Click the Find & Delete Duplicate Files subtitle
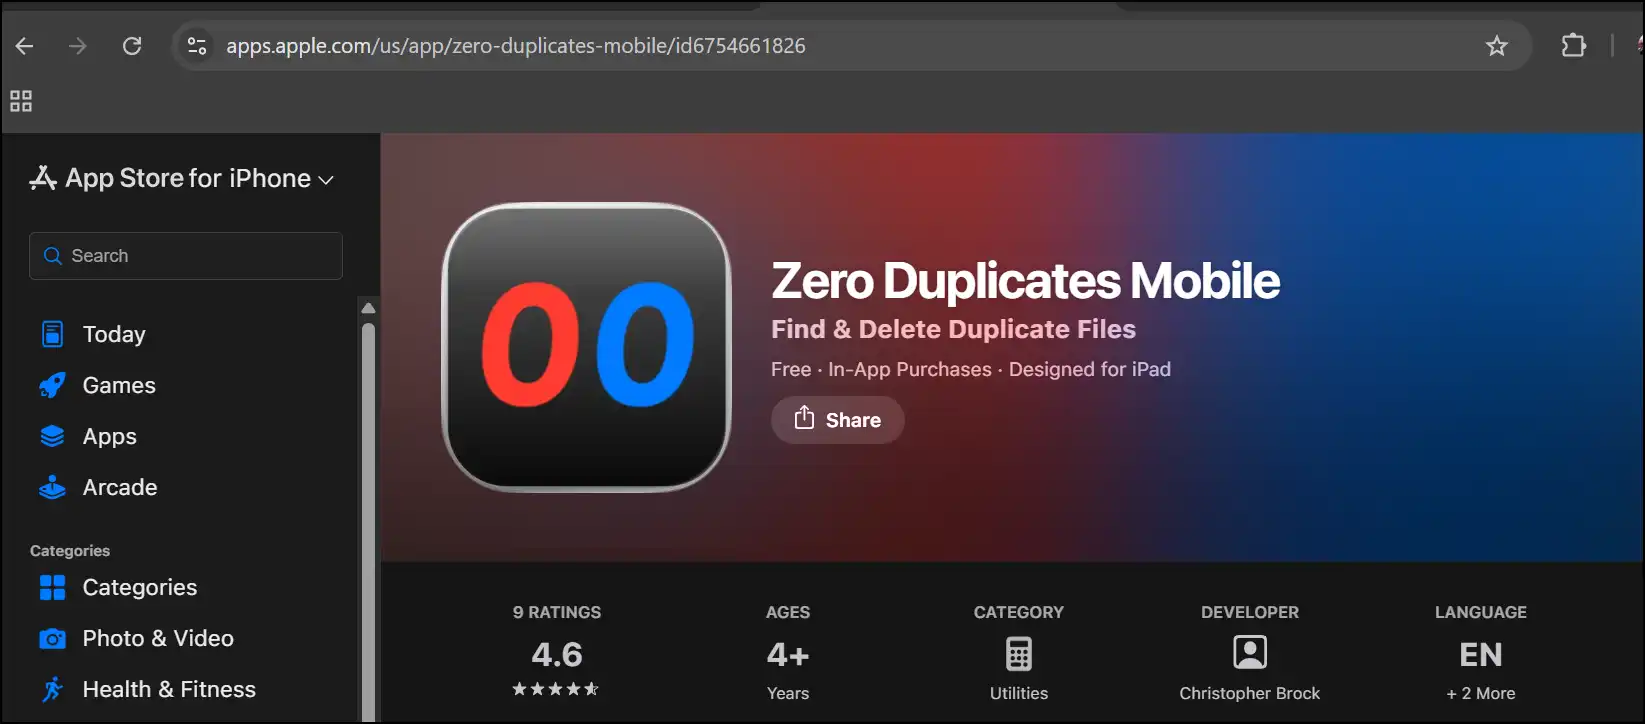1645x724 pixels. coord(953,329)
